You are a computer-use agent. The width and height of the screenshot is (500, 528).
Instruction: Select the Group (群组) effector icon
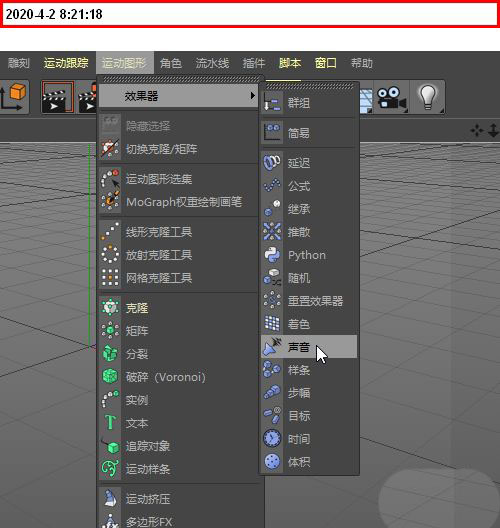click(x=272, y=103)
